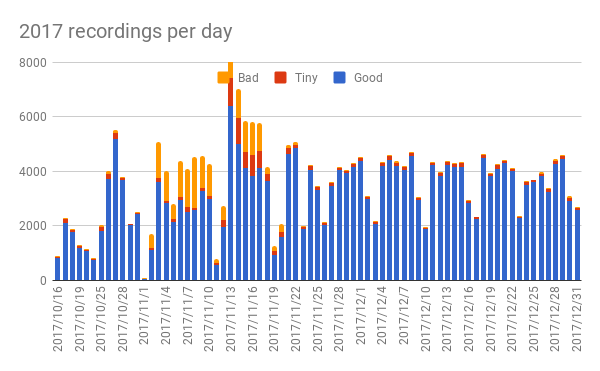Click the 2017/10/16 x-axis date label
The width and height of the screenshot is (600, 371).
click(x=57, y=319)
